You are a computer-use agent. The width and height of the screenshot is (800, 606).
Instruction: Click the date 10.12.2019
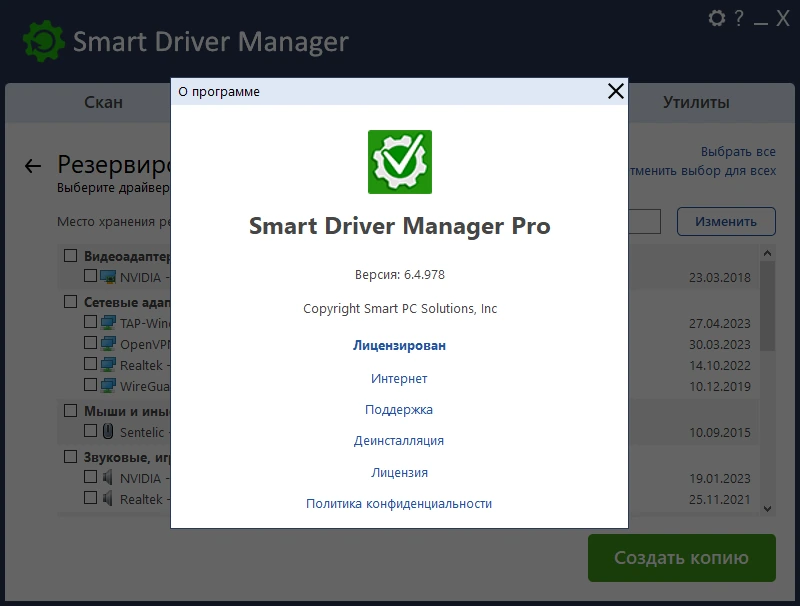click(x=720, y=386)
